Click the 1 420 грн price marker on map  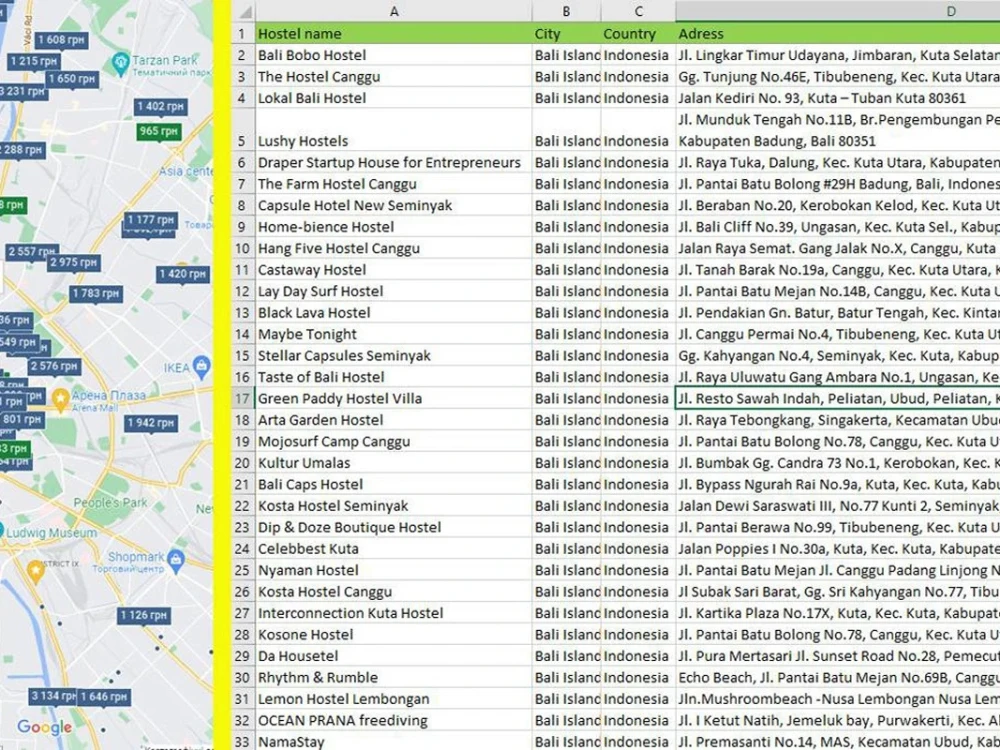(182, 274)
